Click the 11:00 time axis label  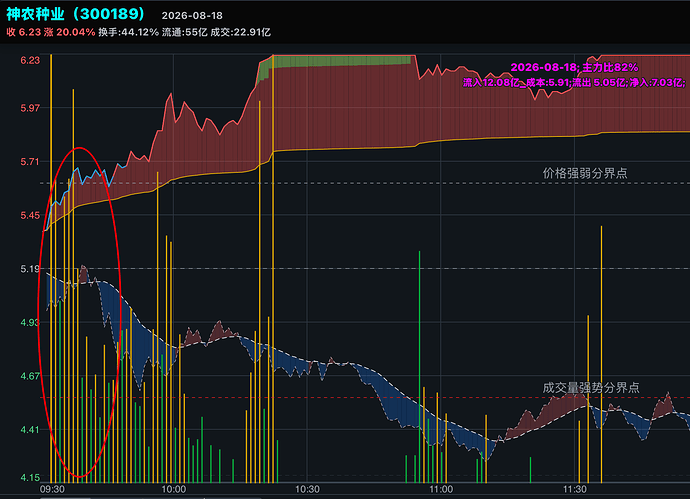point(441,489)
